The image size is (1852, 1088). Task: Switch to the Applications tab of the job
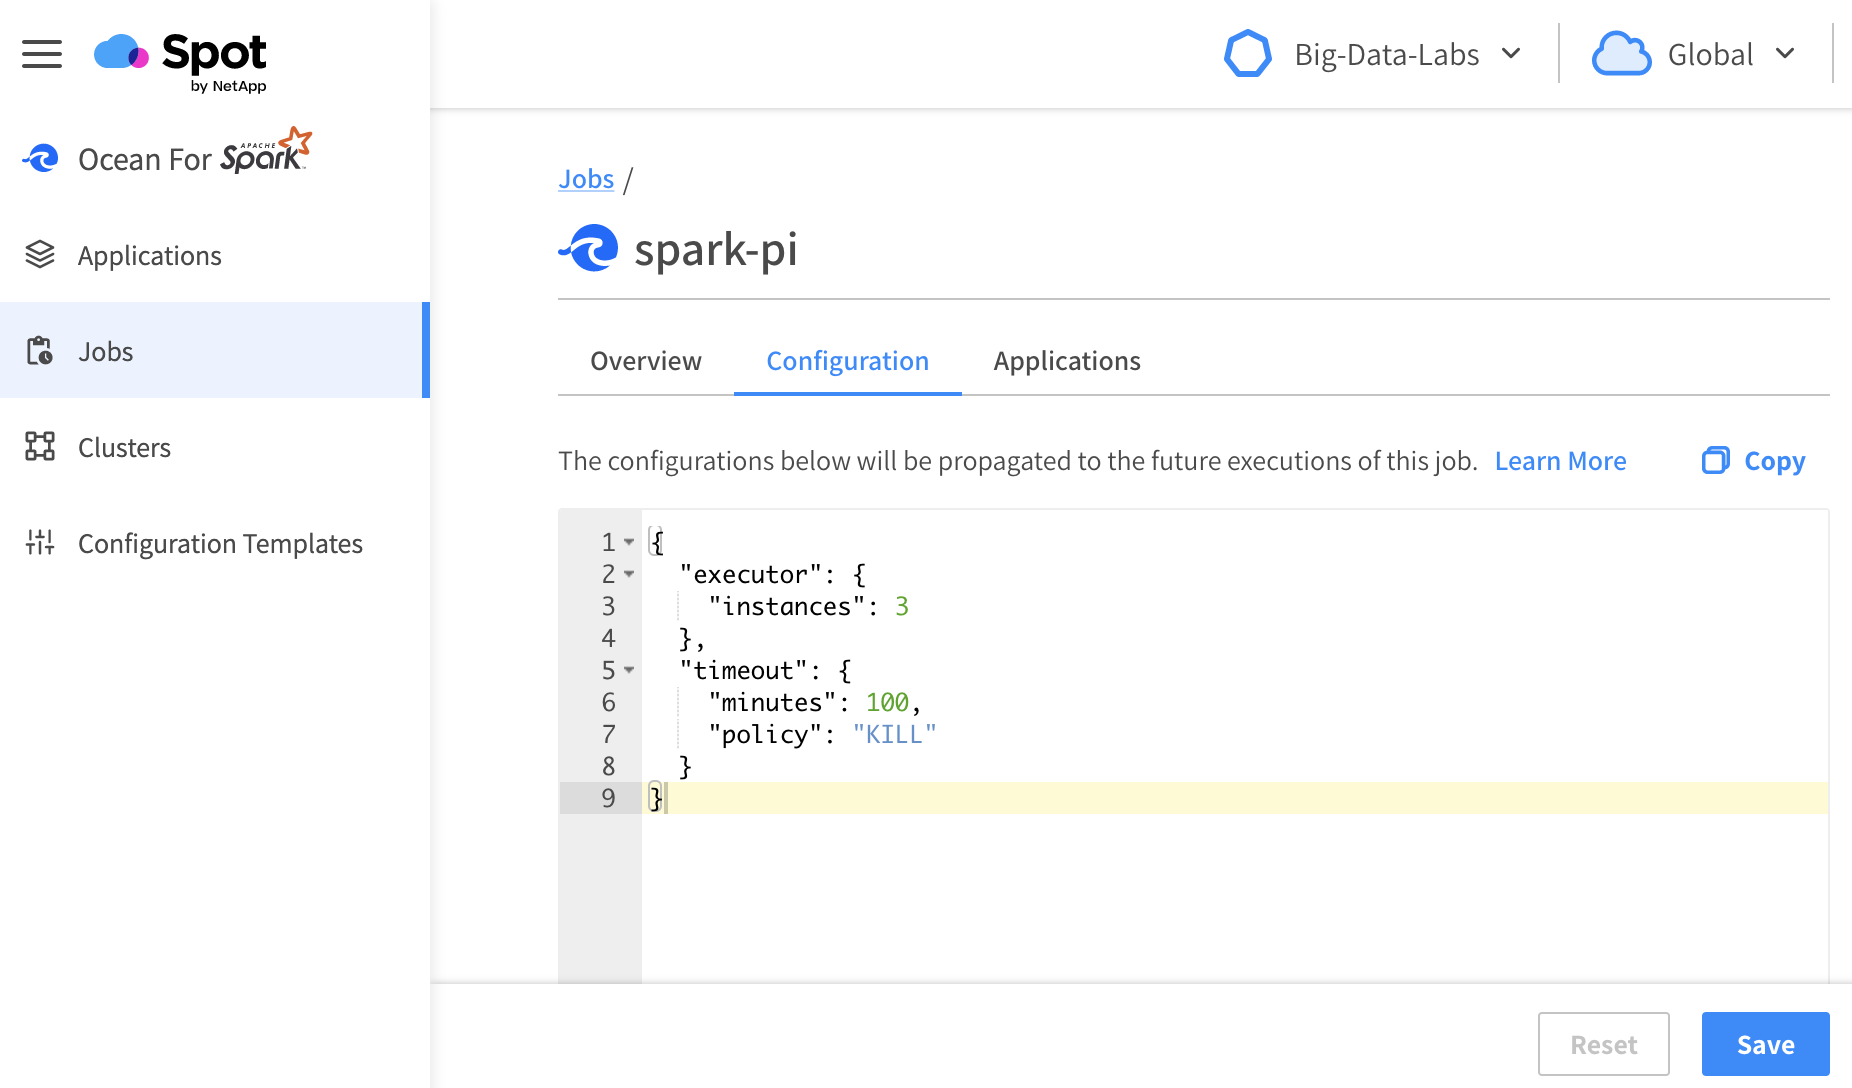click(1066, 361)
